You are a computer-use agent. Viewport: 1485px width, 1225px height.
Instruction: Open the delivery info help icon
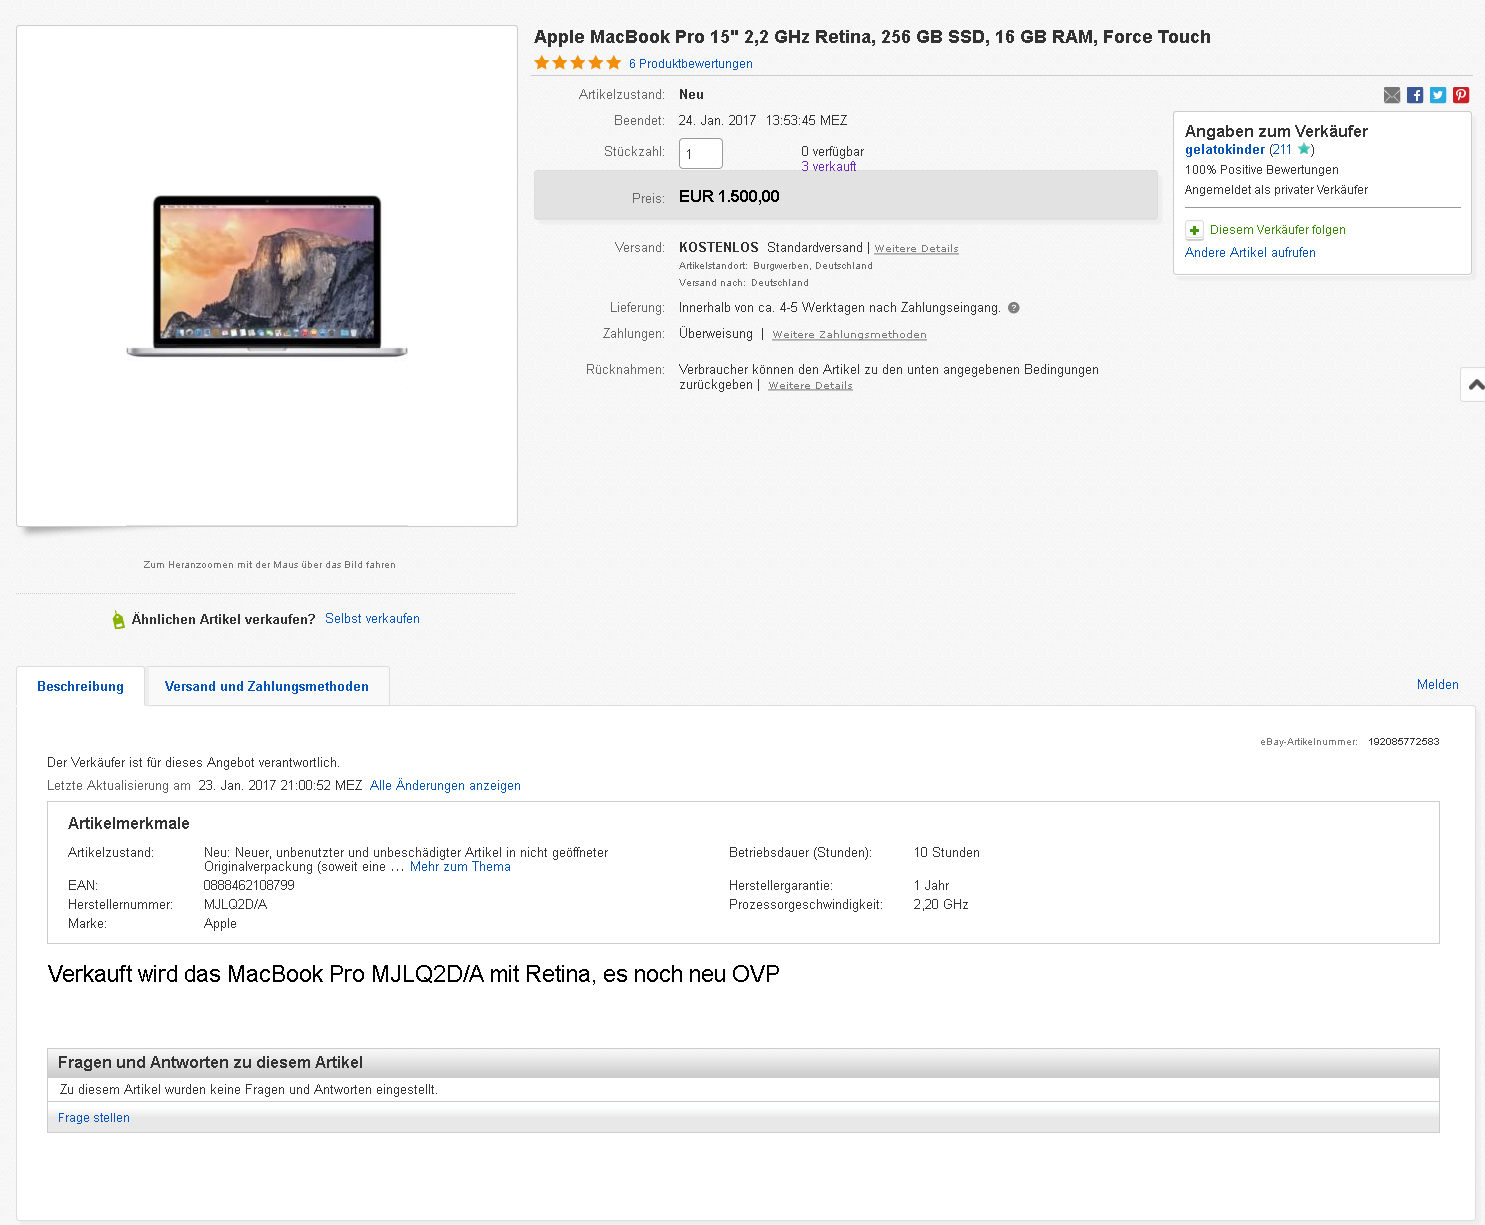pos(1014,308)
